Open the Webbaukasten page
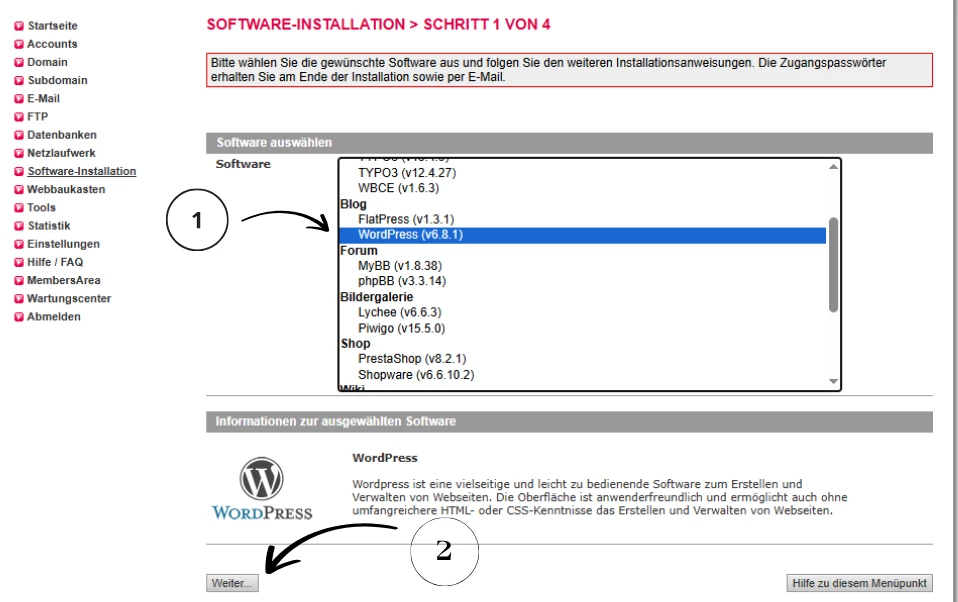 (x=66, y=189)
